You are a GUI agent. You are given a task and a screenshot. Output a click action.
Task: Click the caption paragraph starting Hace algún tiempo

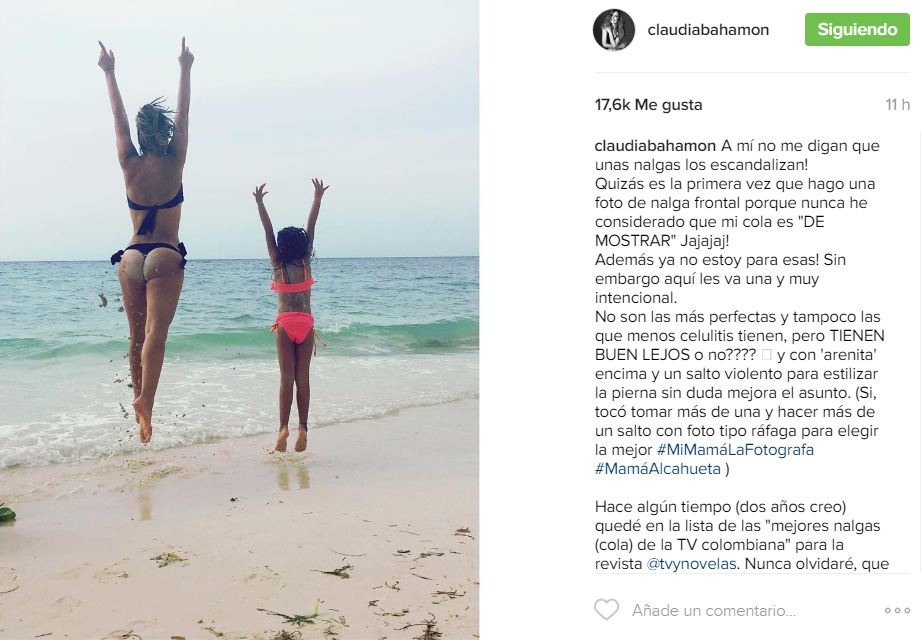click(741, 535)
